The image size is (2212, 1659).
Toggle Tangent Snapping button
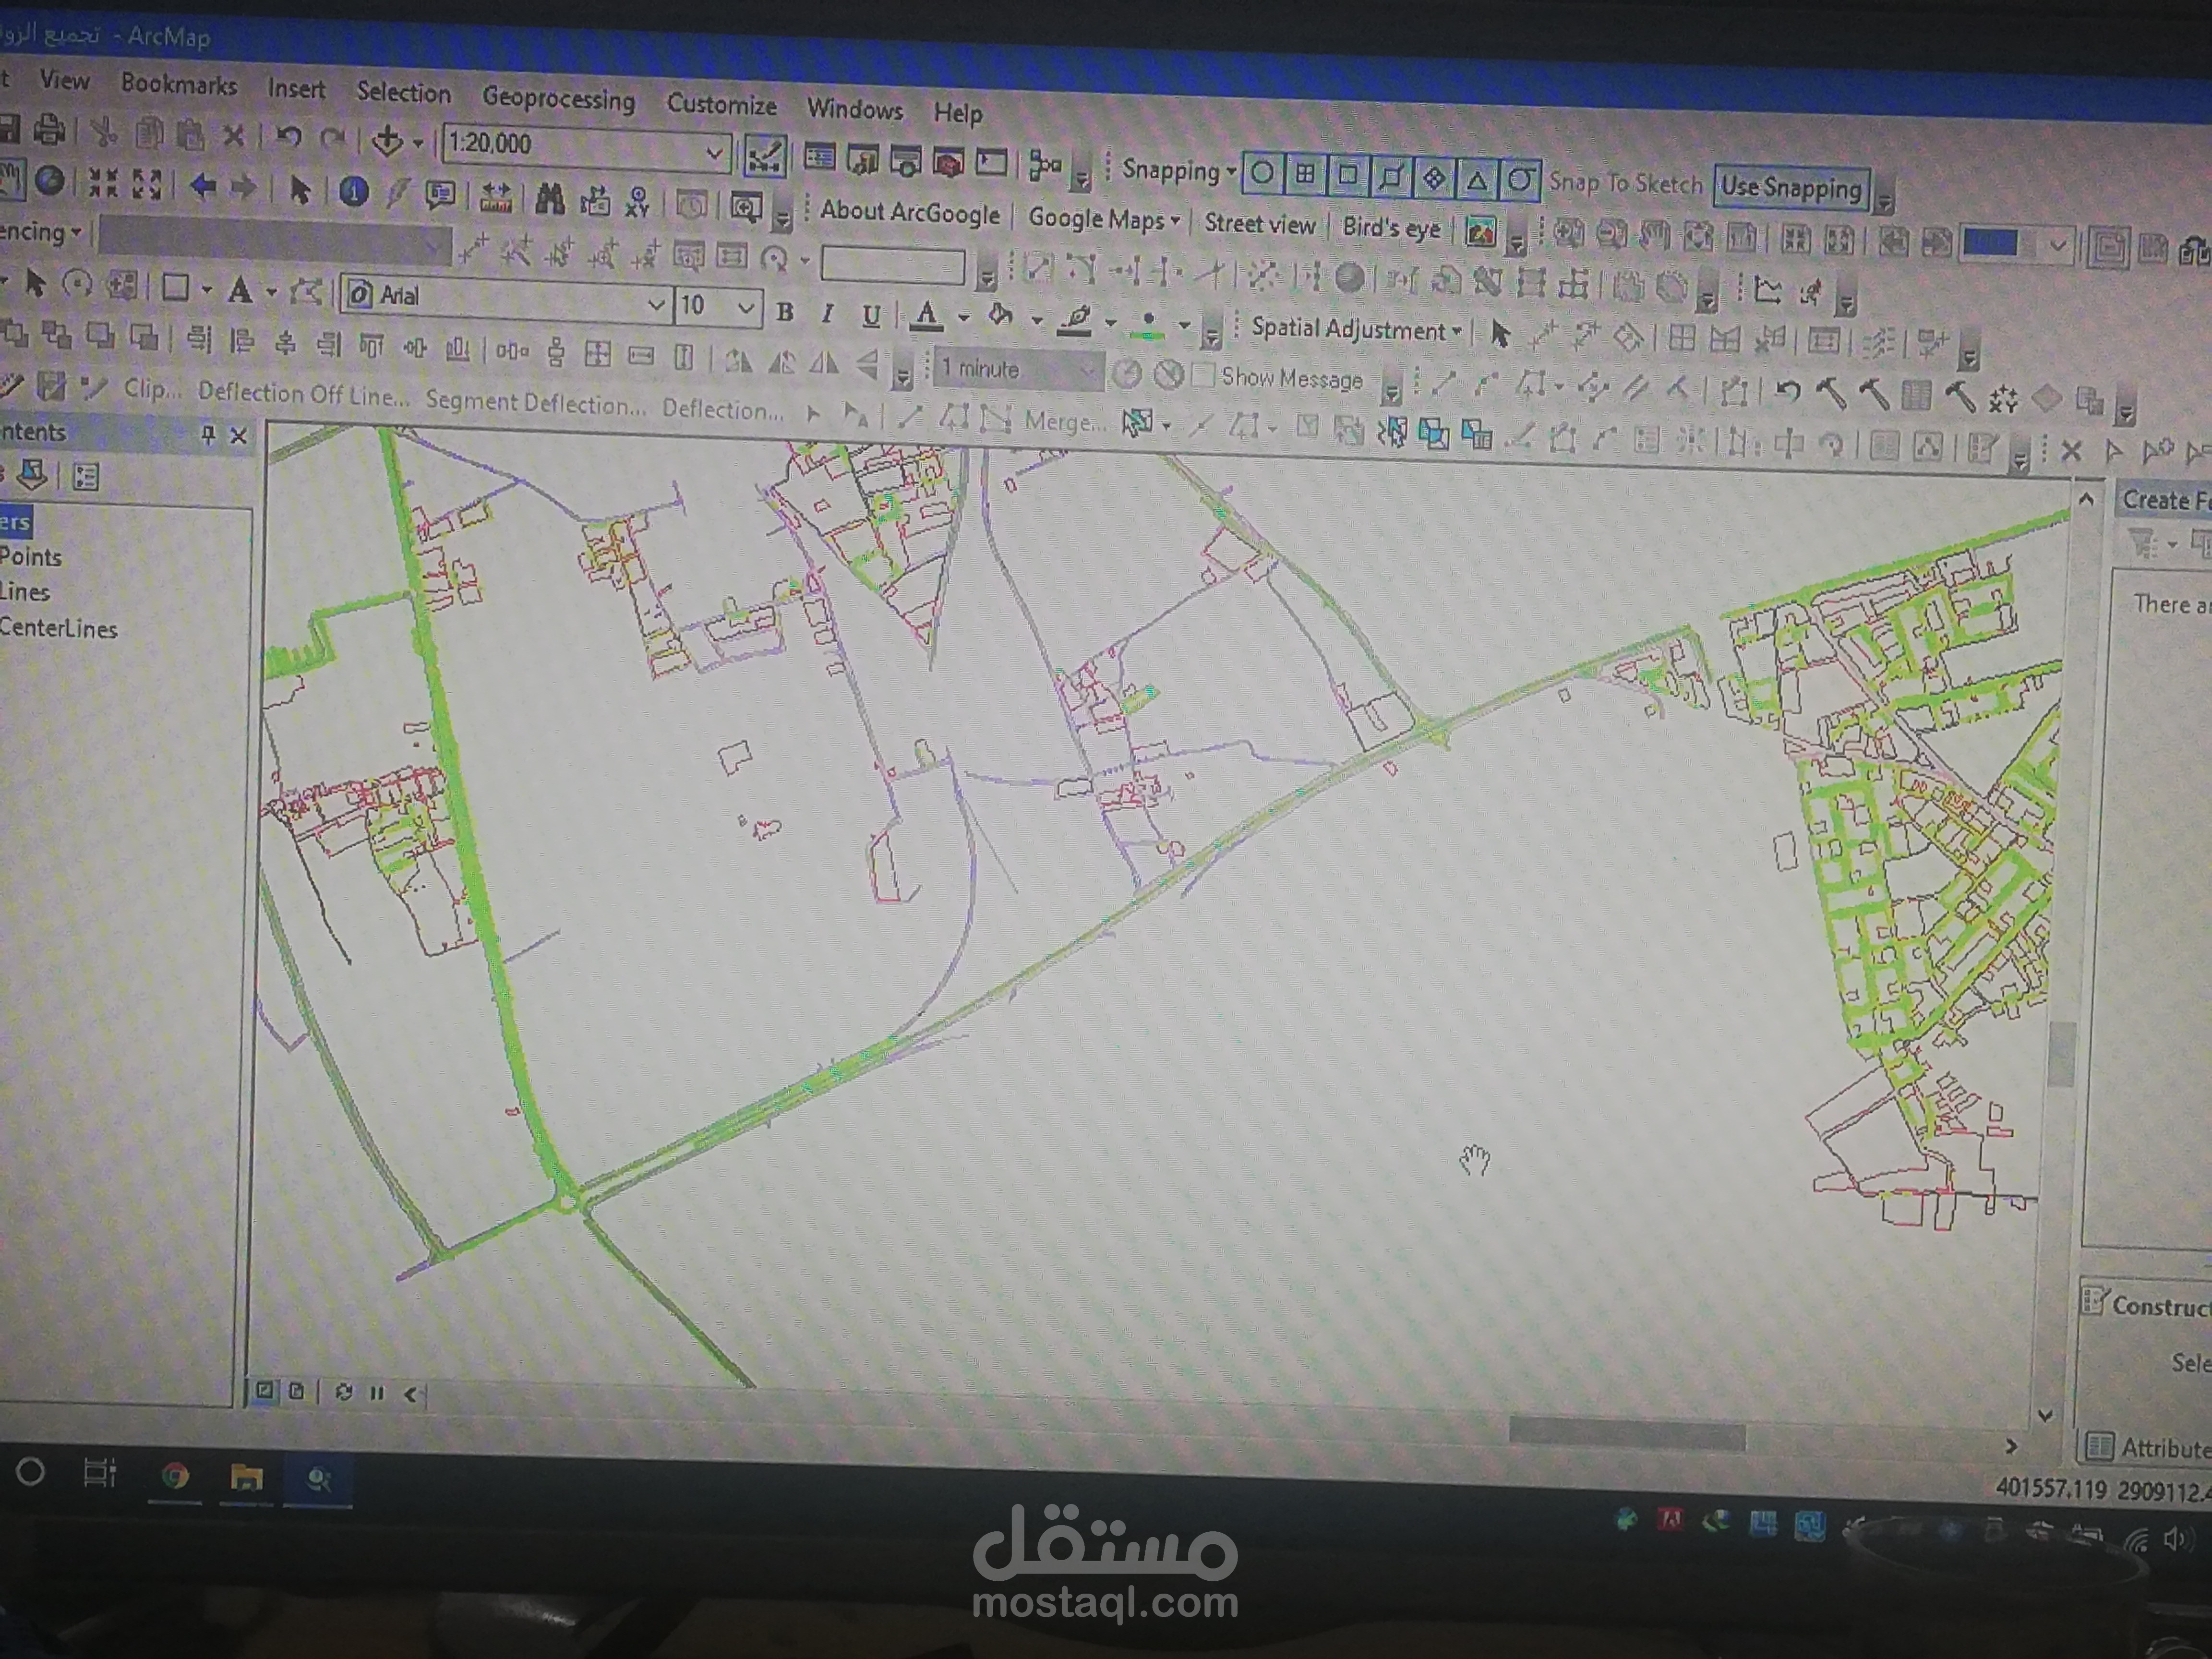(1520, 181)
